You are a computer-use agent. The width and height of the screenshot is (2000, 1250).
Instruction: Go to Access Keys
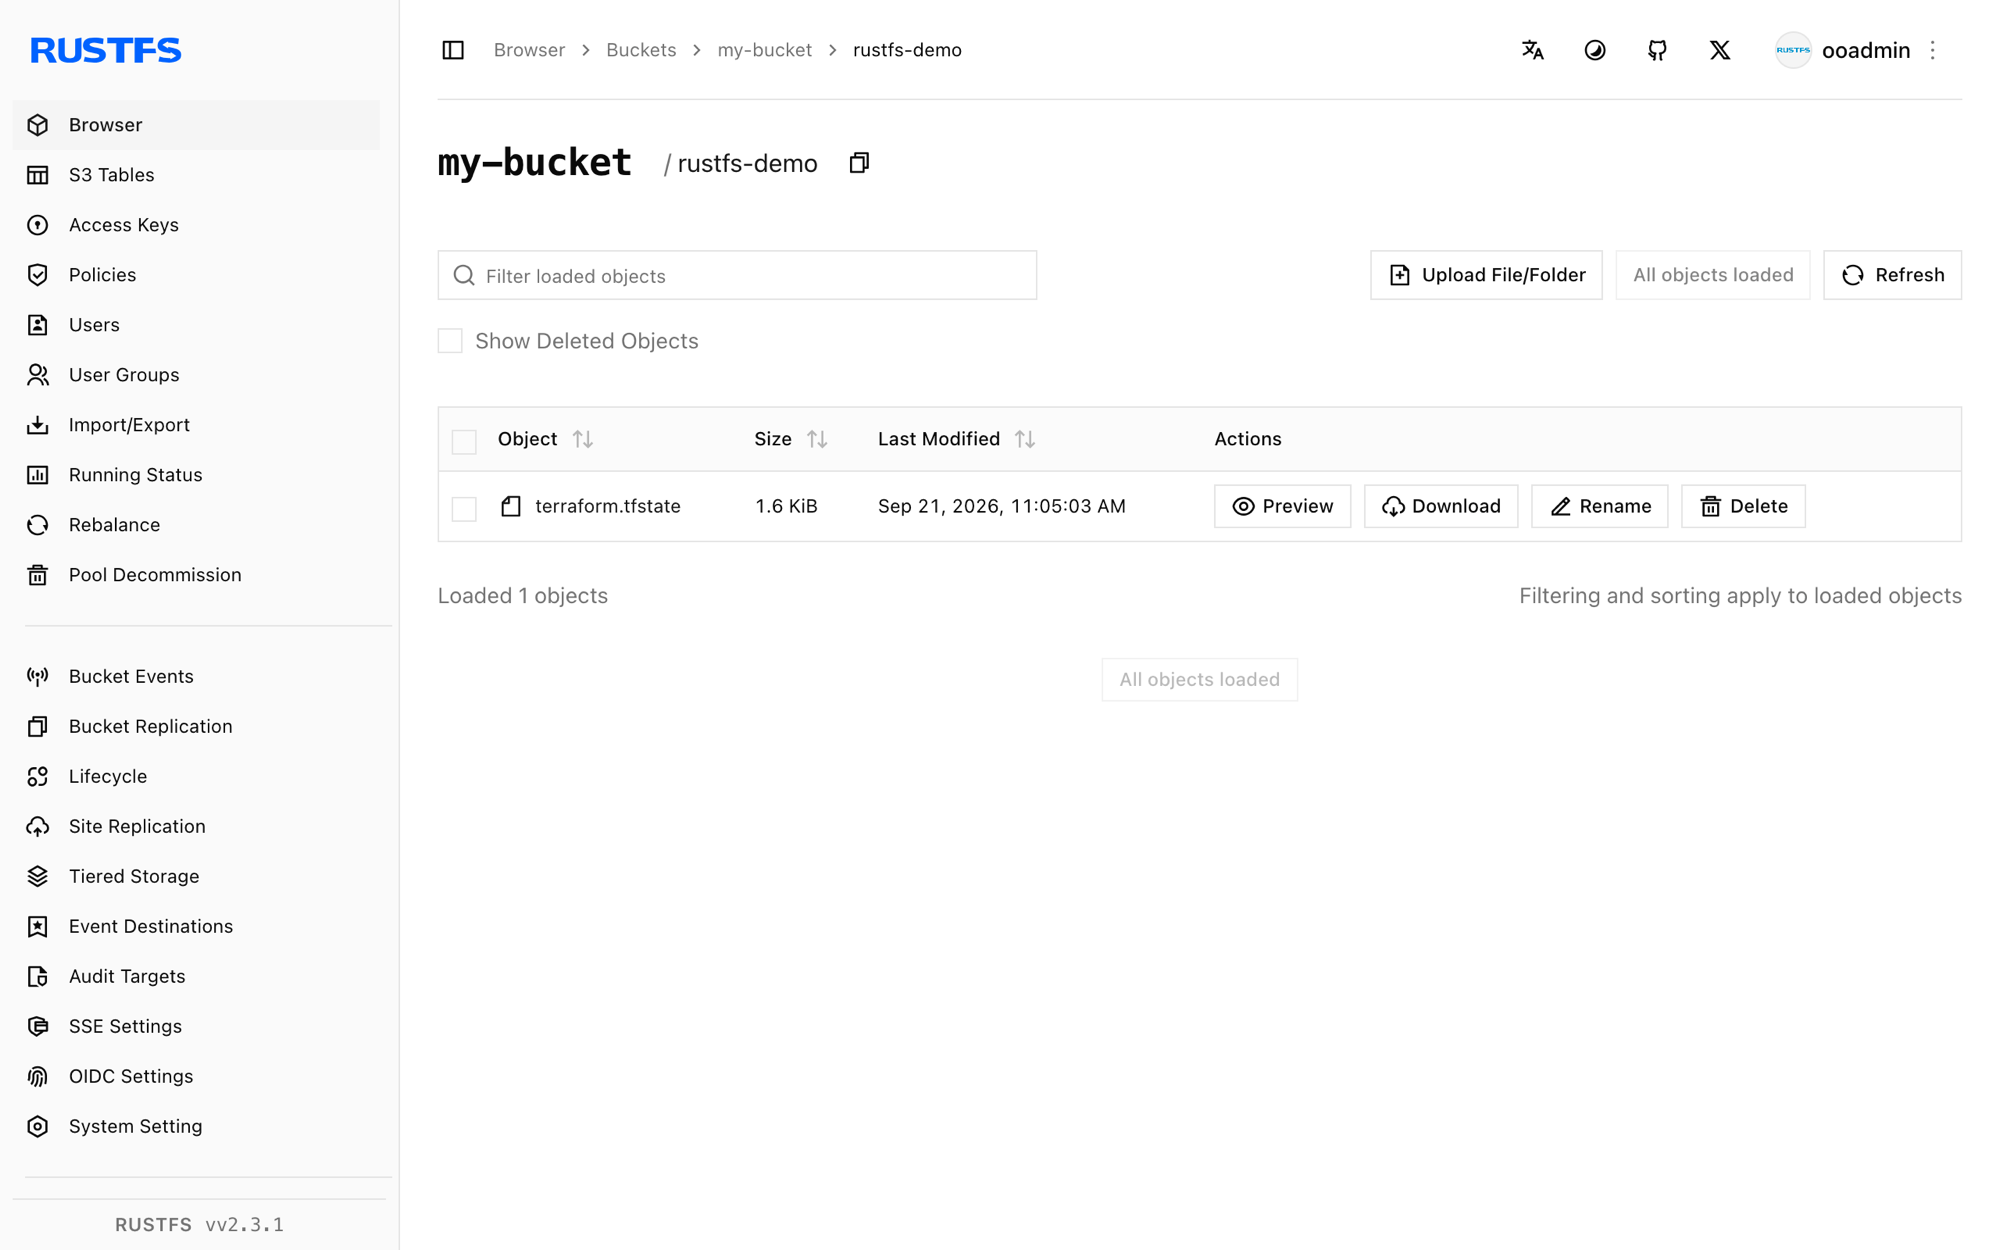196,225
